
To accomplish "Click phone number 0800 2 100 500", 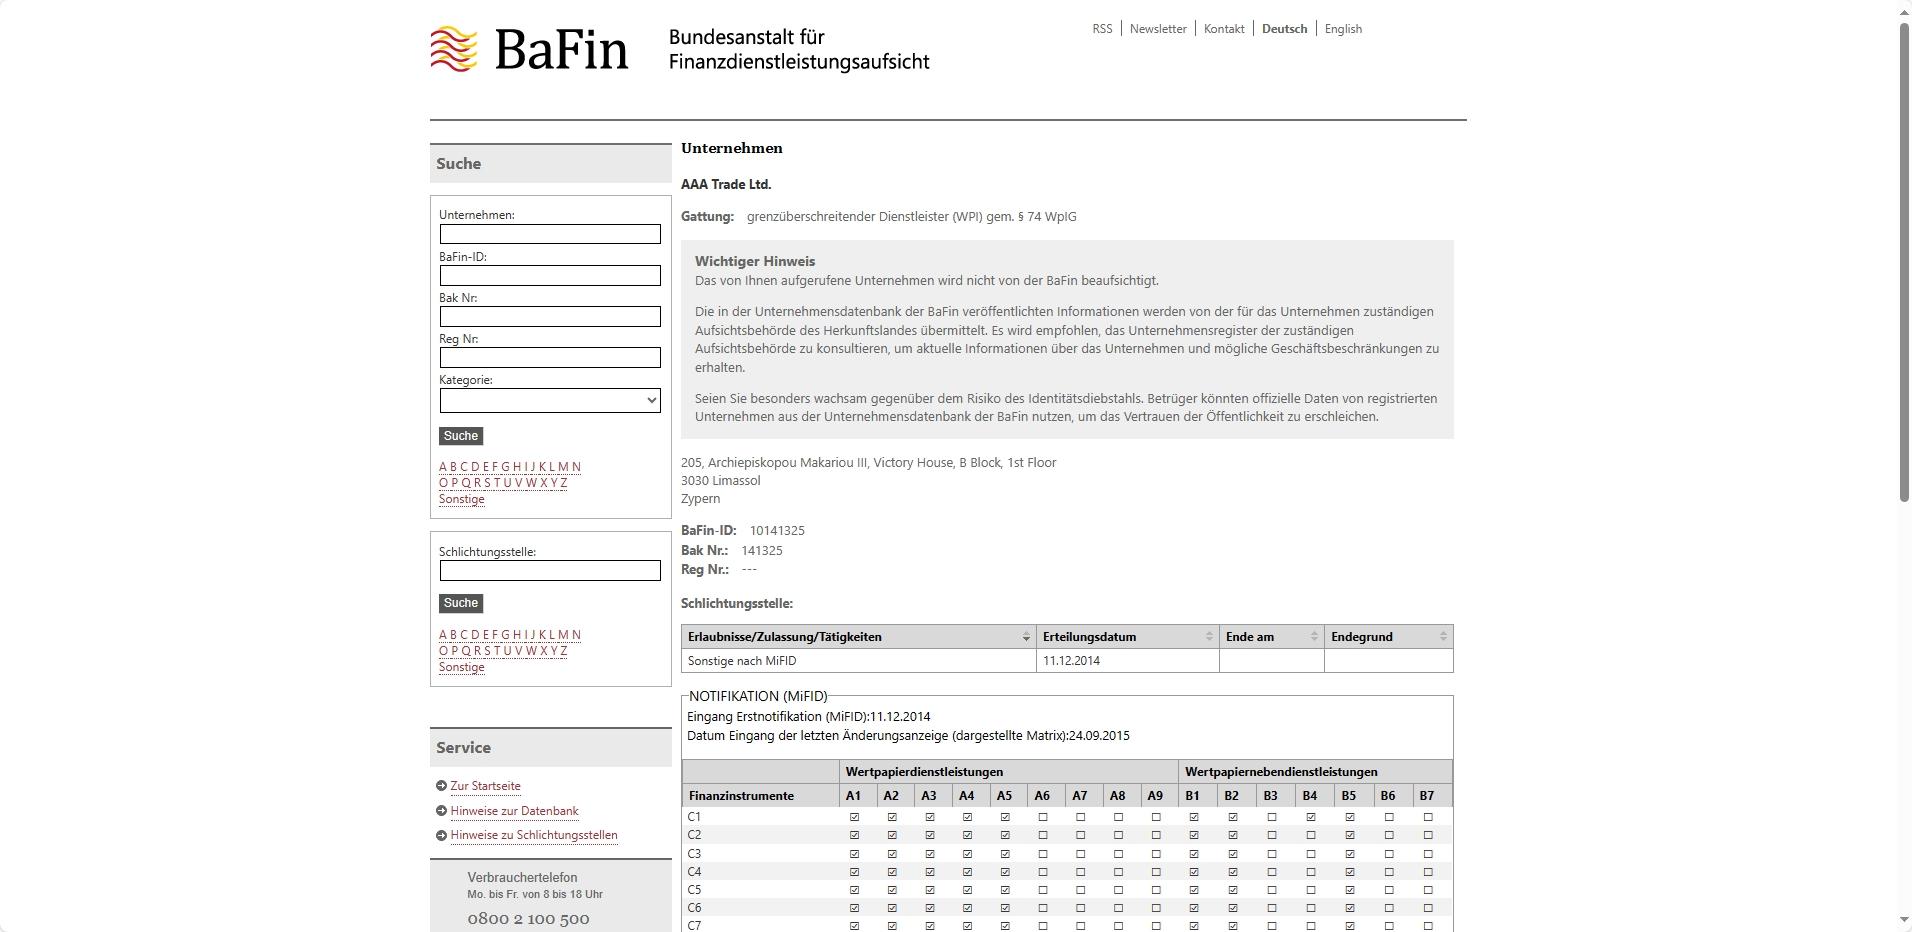I will point(528,919).
